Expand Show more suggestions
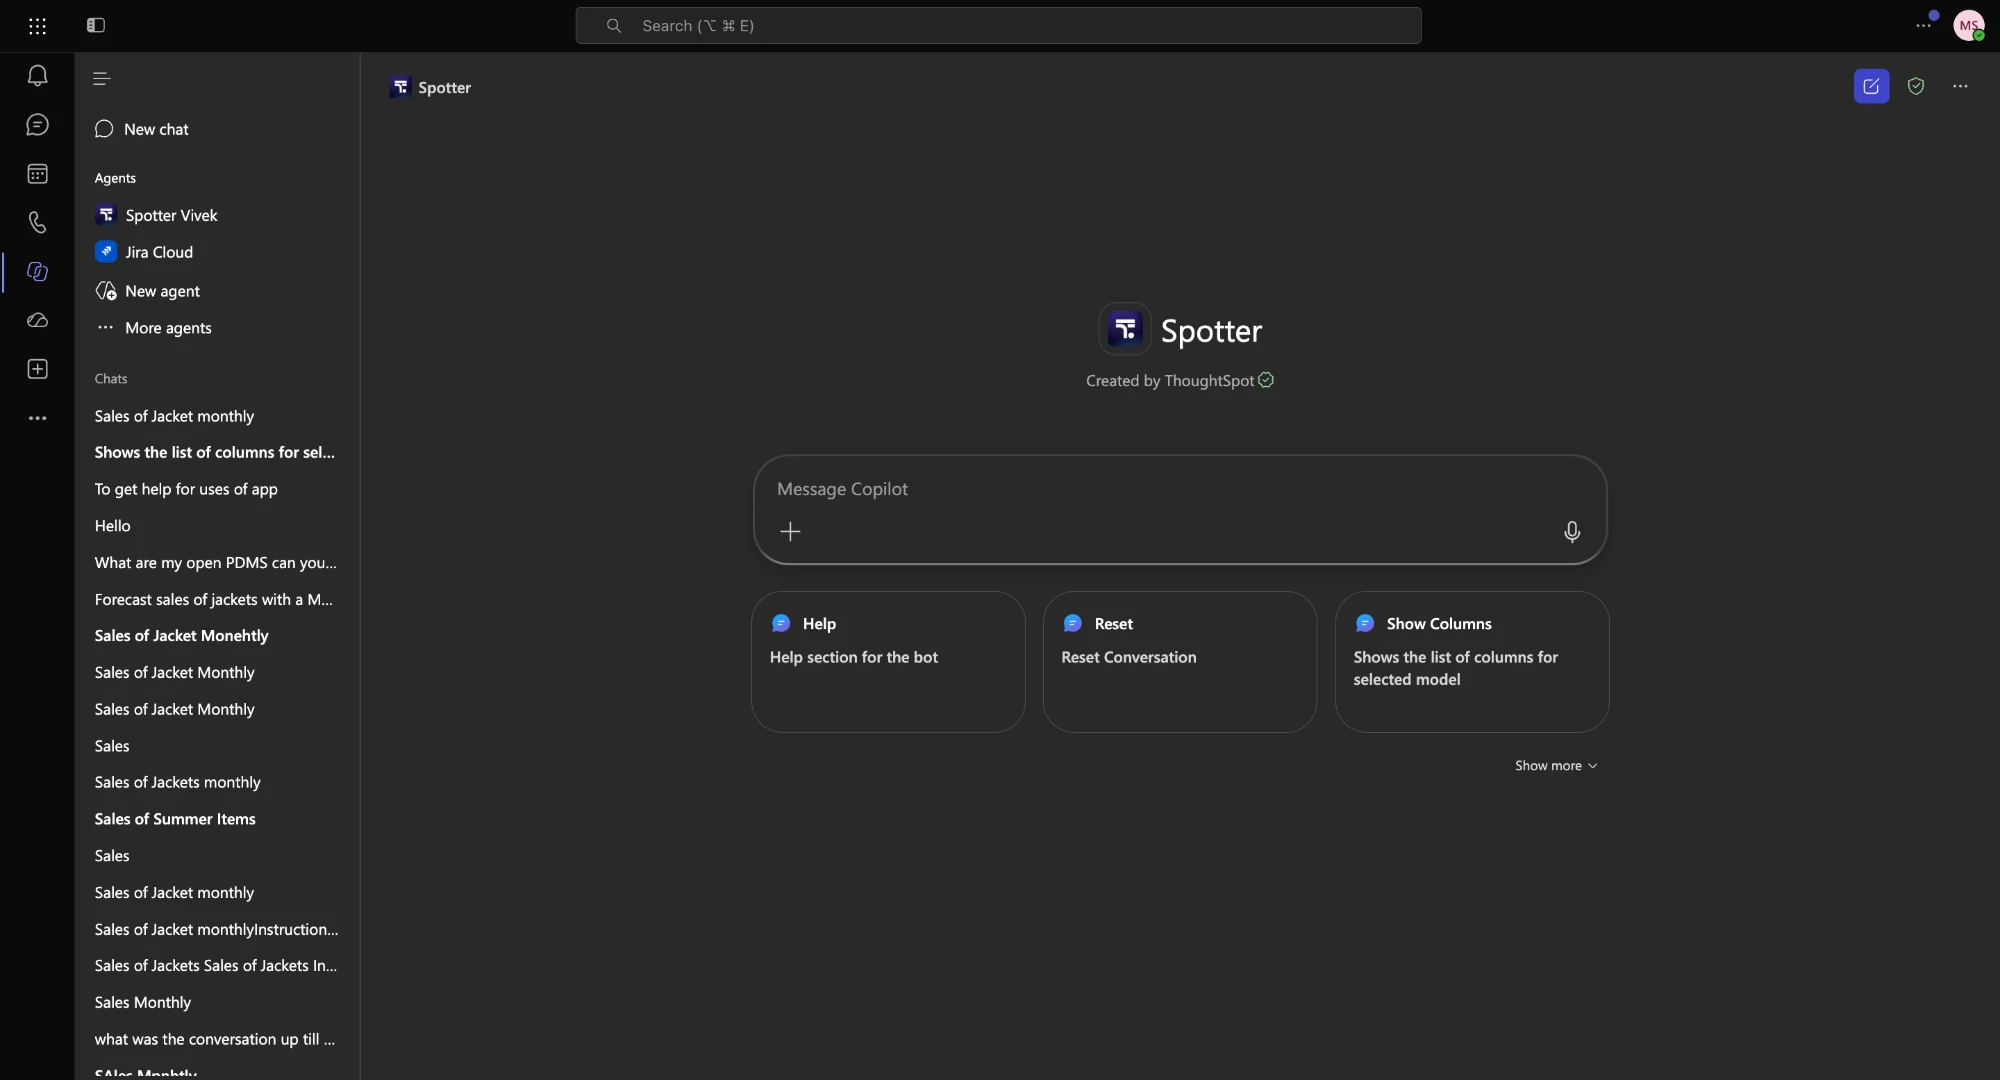Screen dimensions: 2000x1080 tap(1555, 766)
